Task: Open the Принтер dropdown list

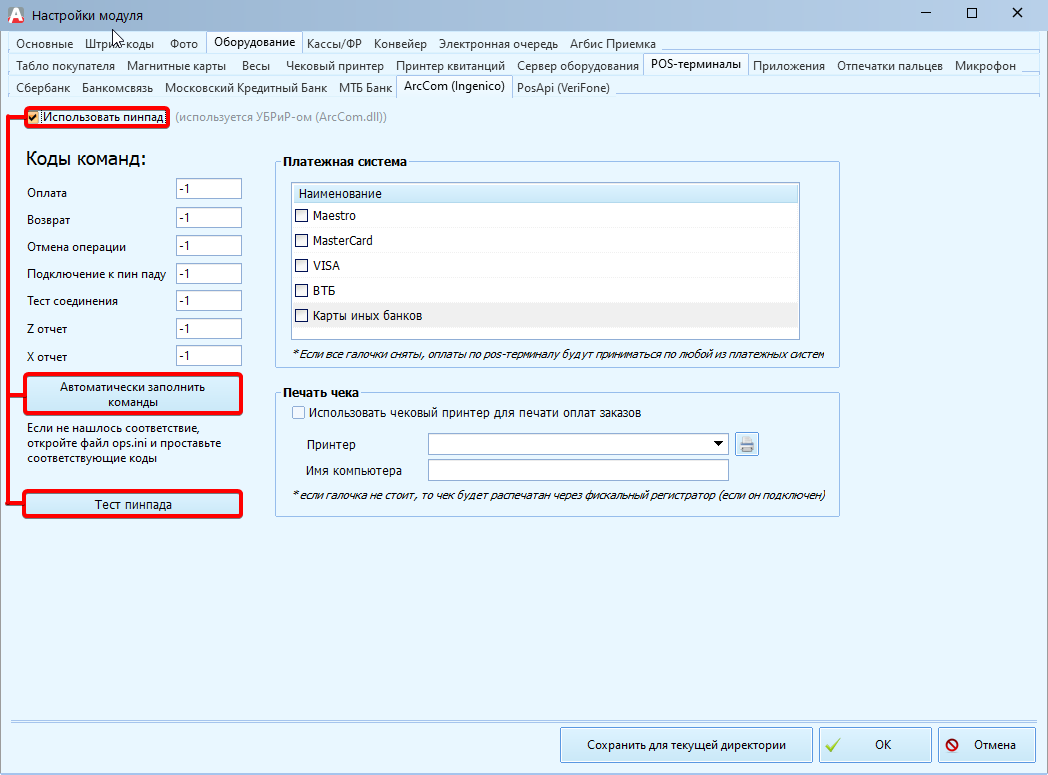Action: 718,444
